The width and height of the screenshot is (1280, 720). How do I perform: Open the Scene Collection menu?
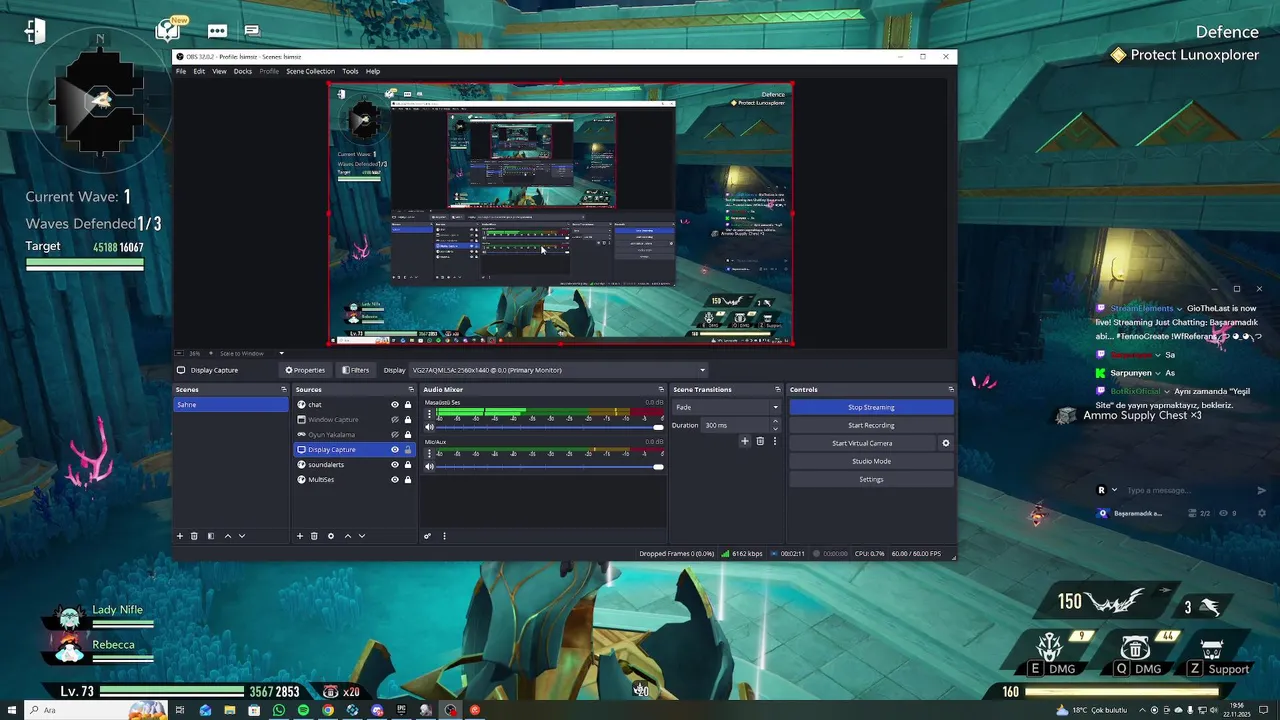click(x=310, y=71)
